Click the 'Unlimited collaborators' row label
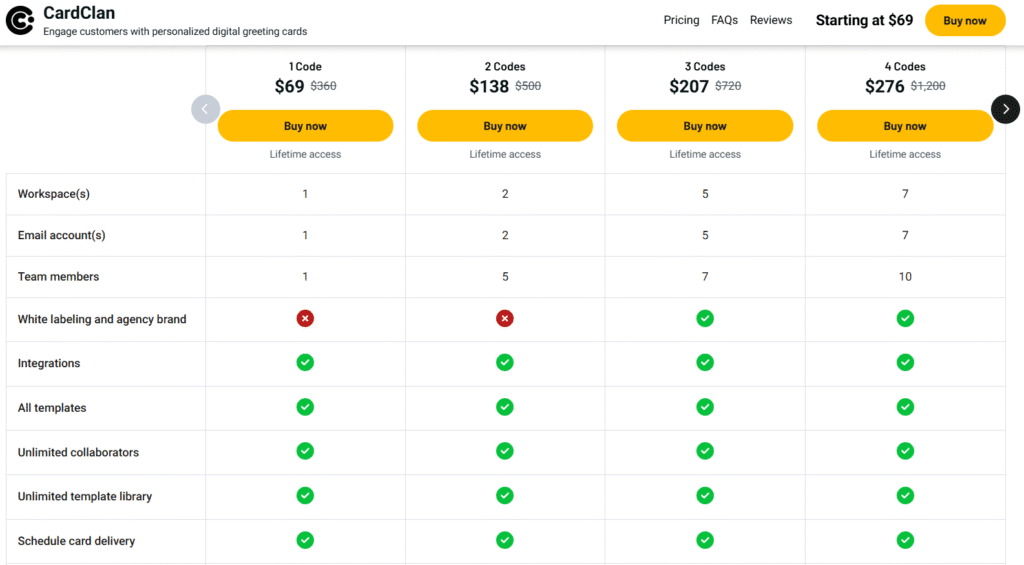Screen dimensions: 1024x565 pos(78,452)
